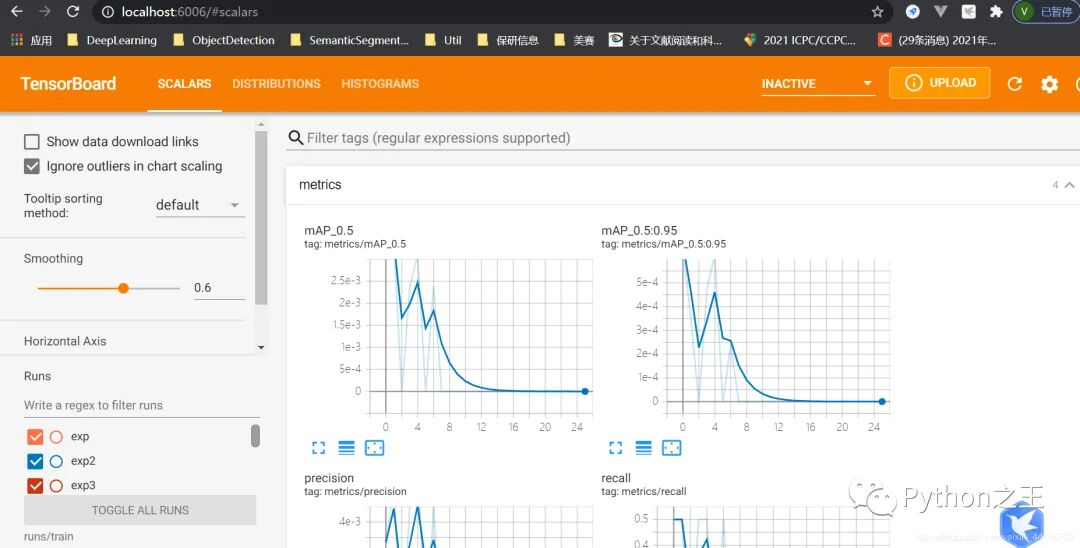The image size is (1080, 548).
Task: Select only exp2 run via its radio circle
Action: coord(56,461)
